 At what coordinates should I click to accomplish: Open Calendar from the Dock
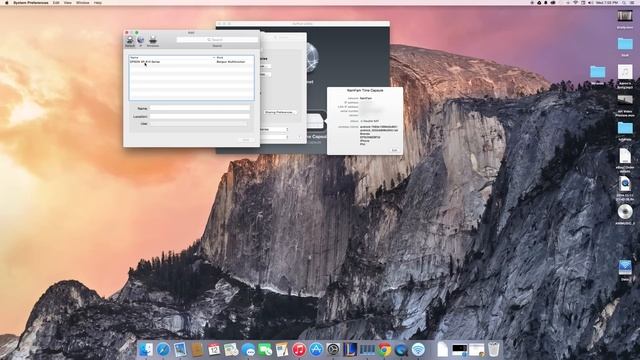(214, 350)
